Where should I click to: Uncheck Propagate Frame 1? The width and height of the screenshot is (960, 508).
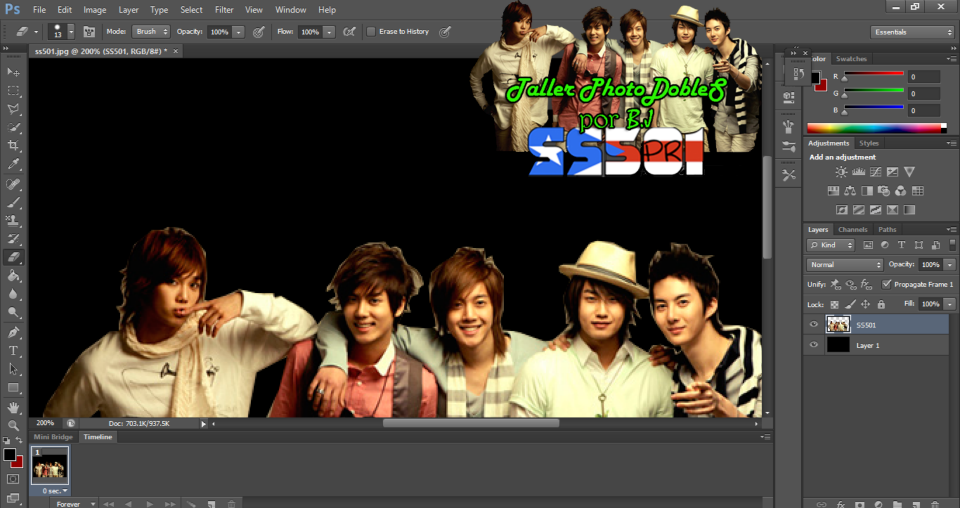click(x=886, y=284)
